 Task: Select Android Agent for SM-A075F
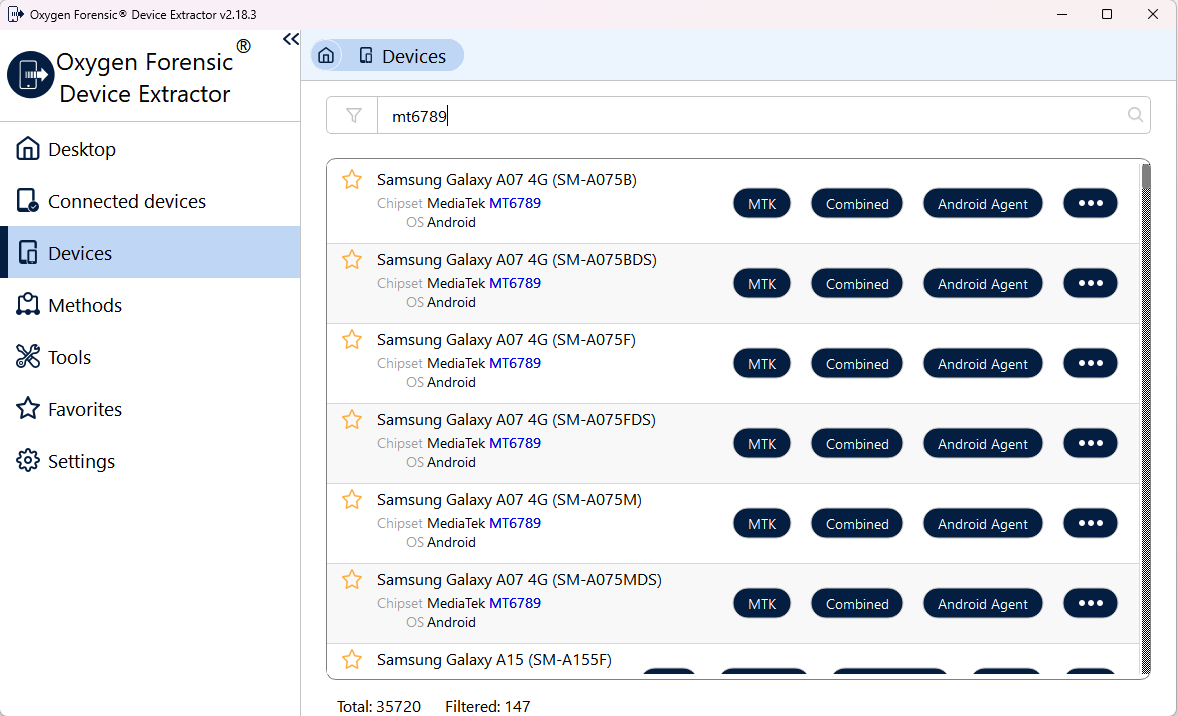click(x=983, y=364)
